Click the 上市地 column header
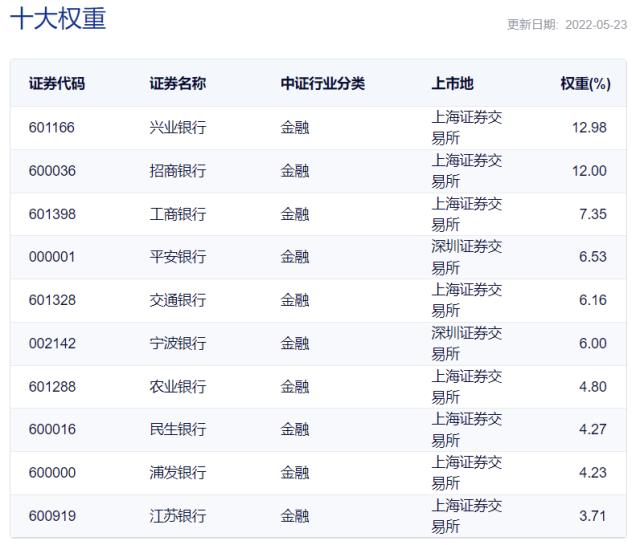The image size is (640, 545). point(452,84)
